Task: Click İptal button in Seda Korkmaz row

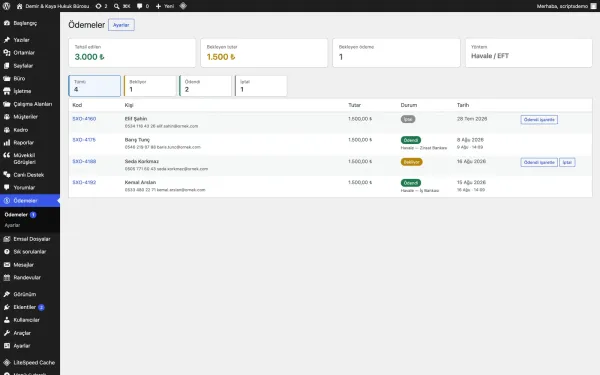Action: coord(567,163)
